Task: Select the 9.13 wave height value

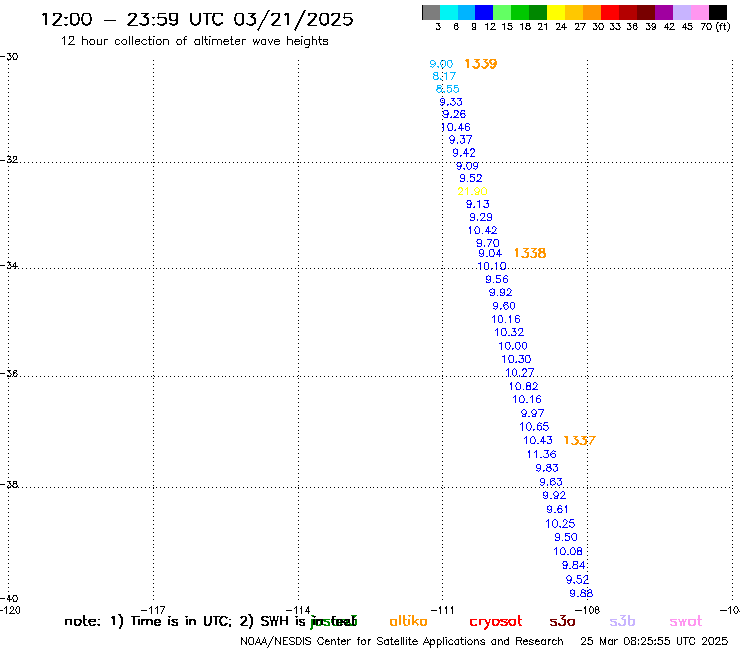Action: coord(478,204)
